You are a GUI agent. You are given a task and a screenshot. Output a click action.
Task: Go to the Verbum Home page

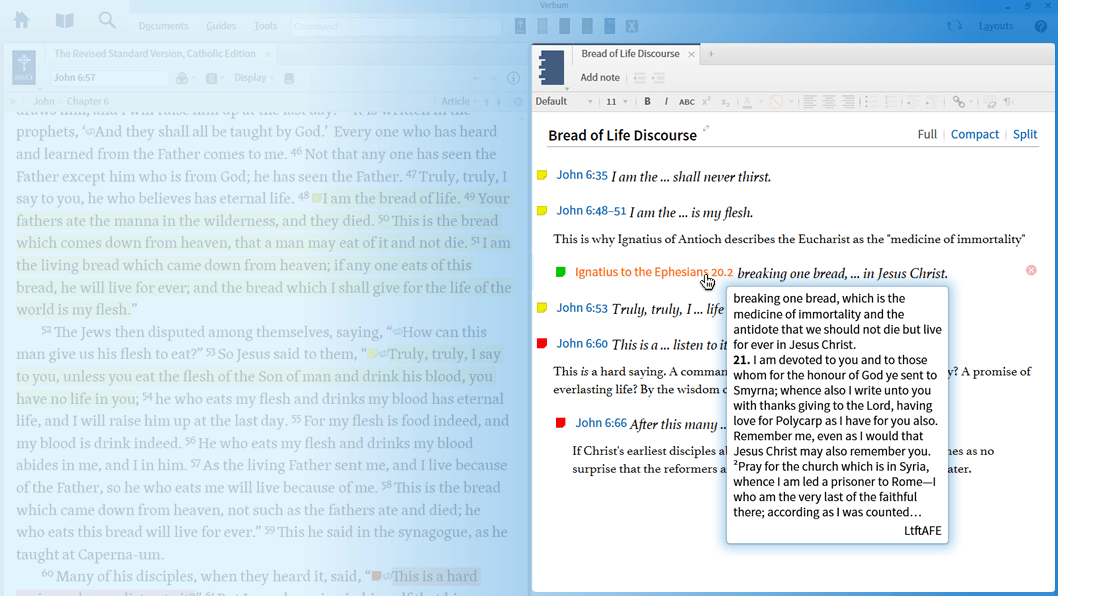click(22, 21)
